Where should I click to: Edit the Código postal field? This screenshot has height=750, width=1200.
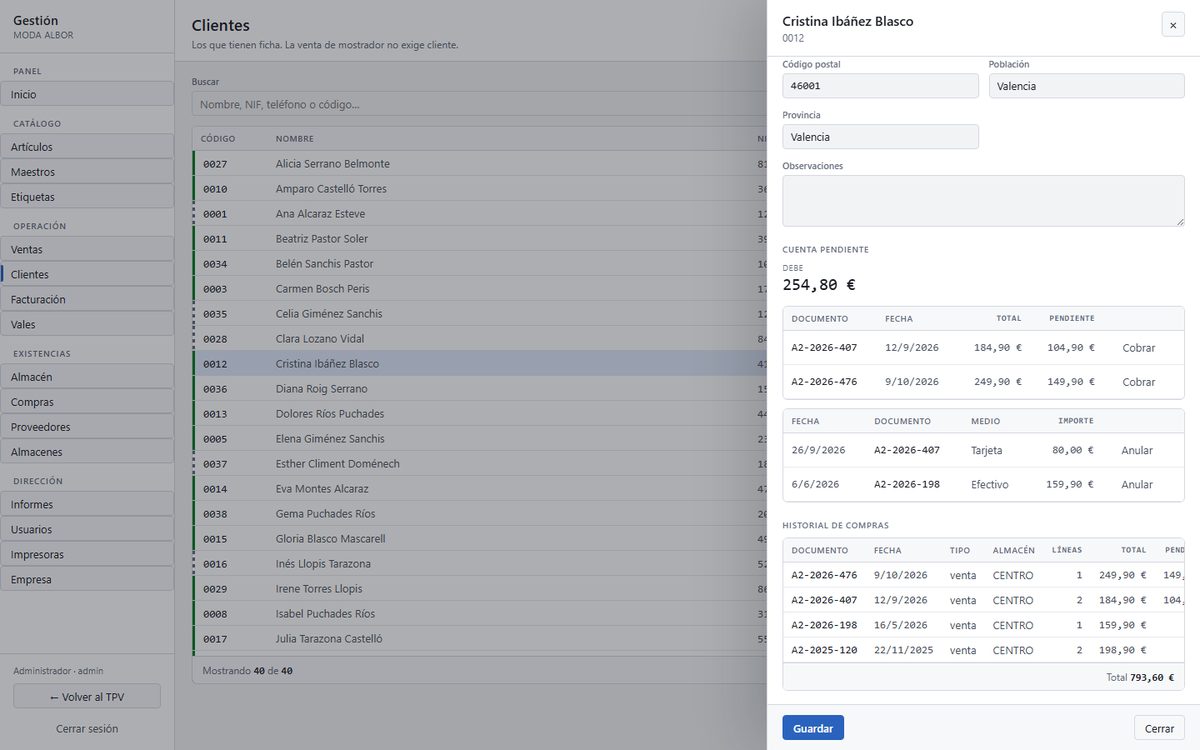(880, 86)
